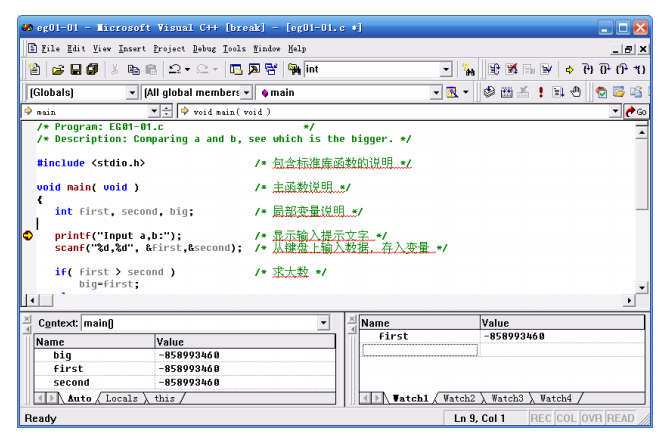Viewport: 662px width, 440px height.
Task: Switch to the Locals tab
Action: coord(121,398)
